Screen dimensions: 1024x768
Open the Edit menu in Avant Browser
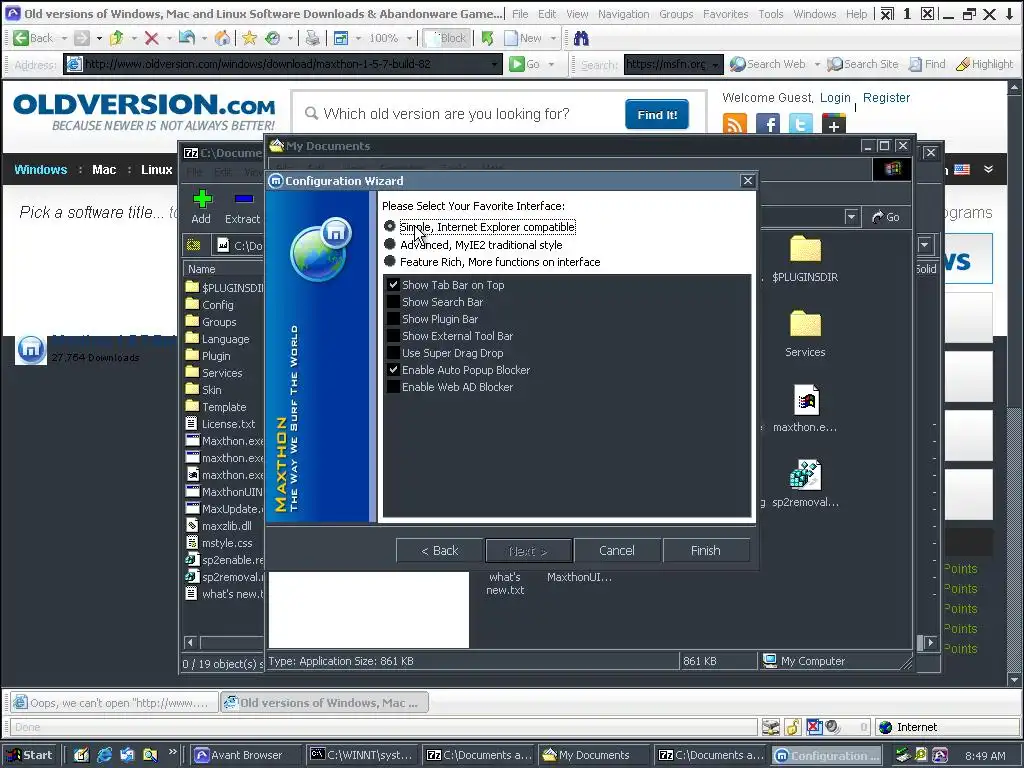[x=547, y=14]
